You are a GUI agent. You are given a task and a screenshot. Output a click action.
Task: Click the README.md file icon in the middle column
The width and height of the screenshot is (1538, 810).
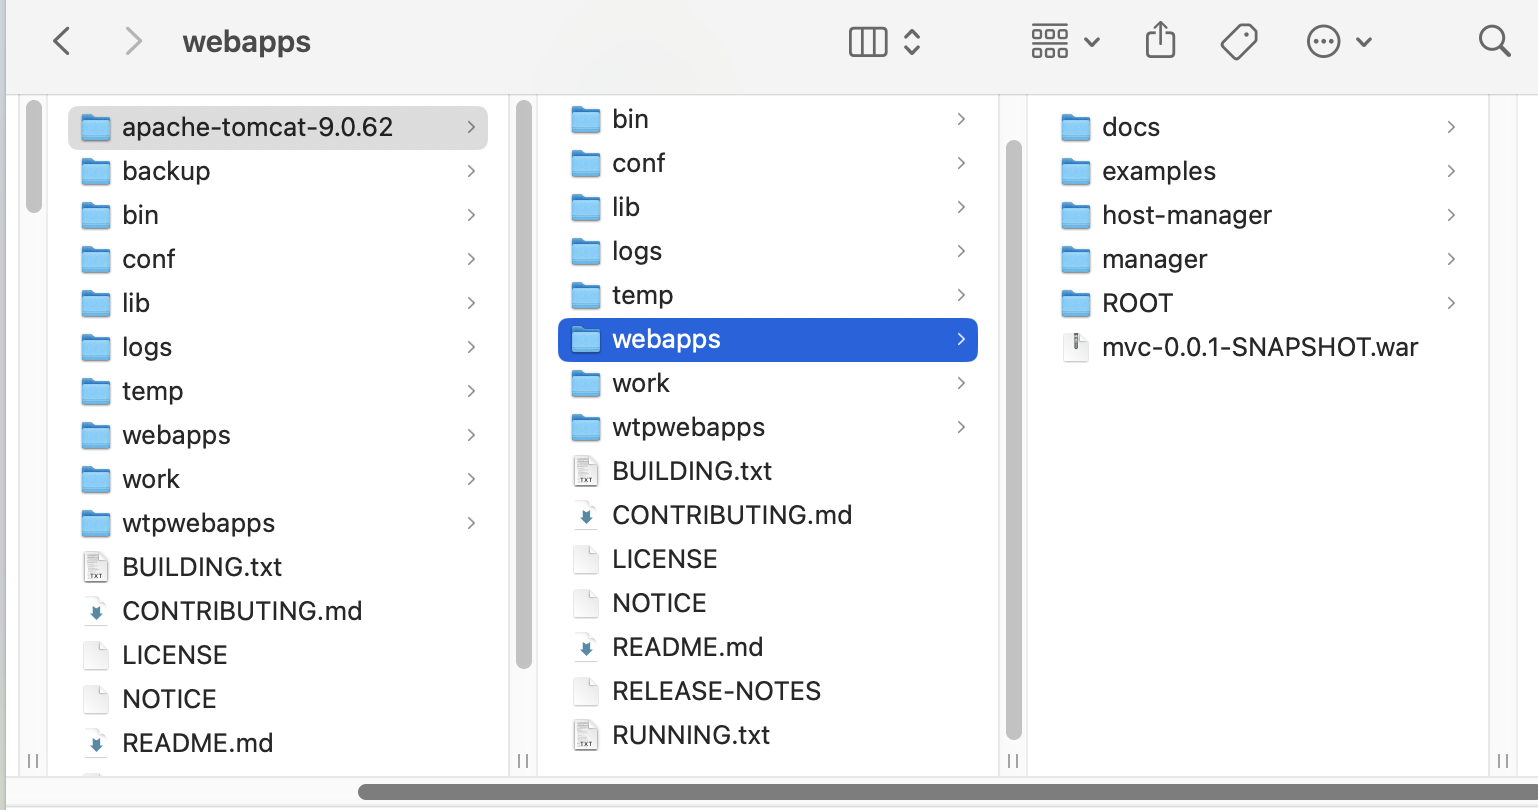[586, 647]
